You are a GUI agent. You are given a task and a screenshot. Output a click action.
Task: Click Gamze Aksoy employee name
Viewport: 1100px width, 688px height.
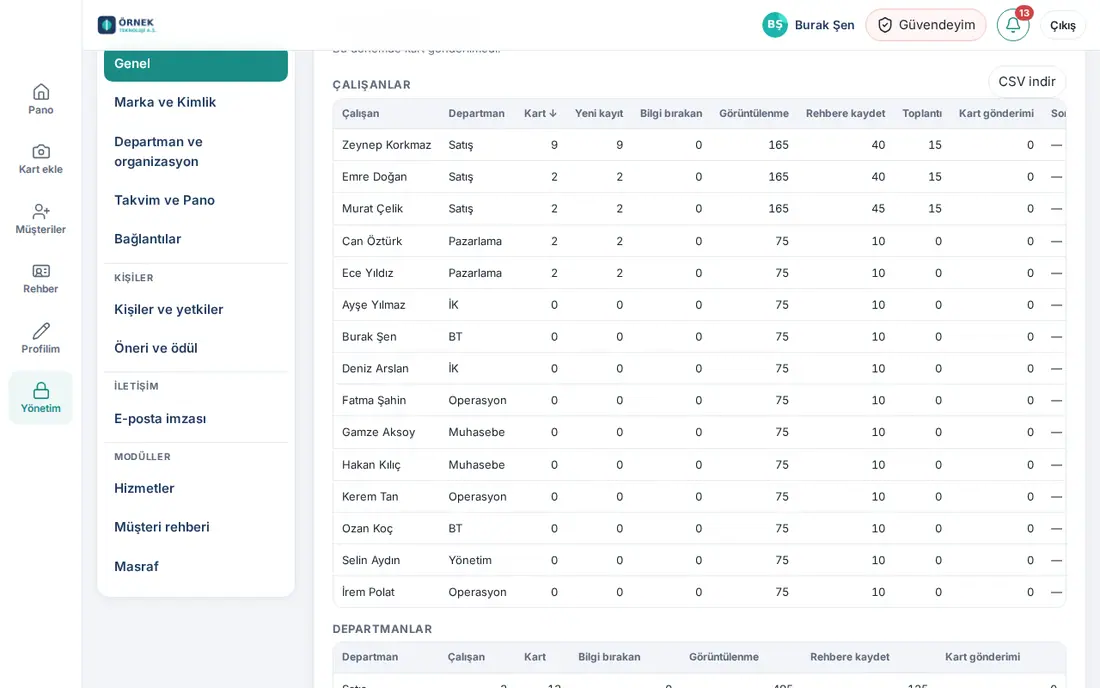tap(378, 433)
